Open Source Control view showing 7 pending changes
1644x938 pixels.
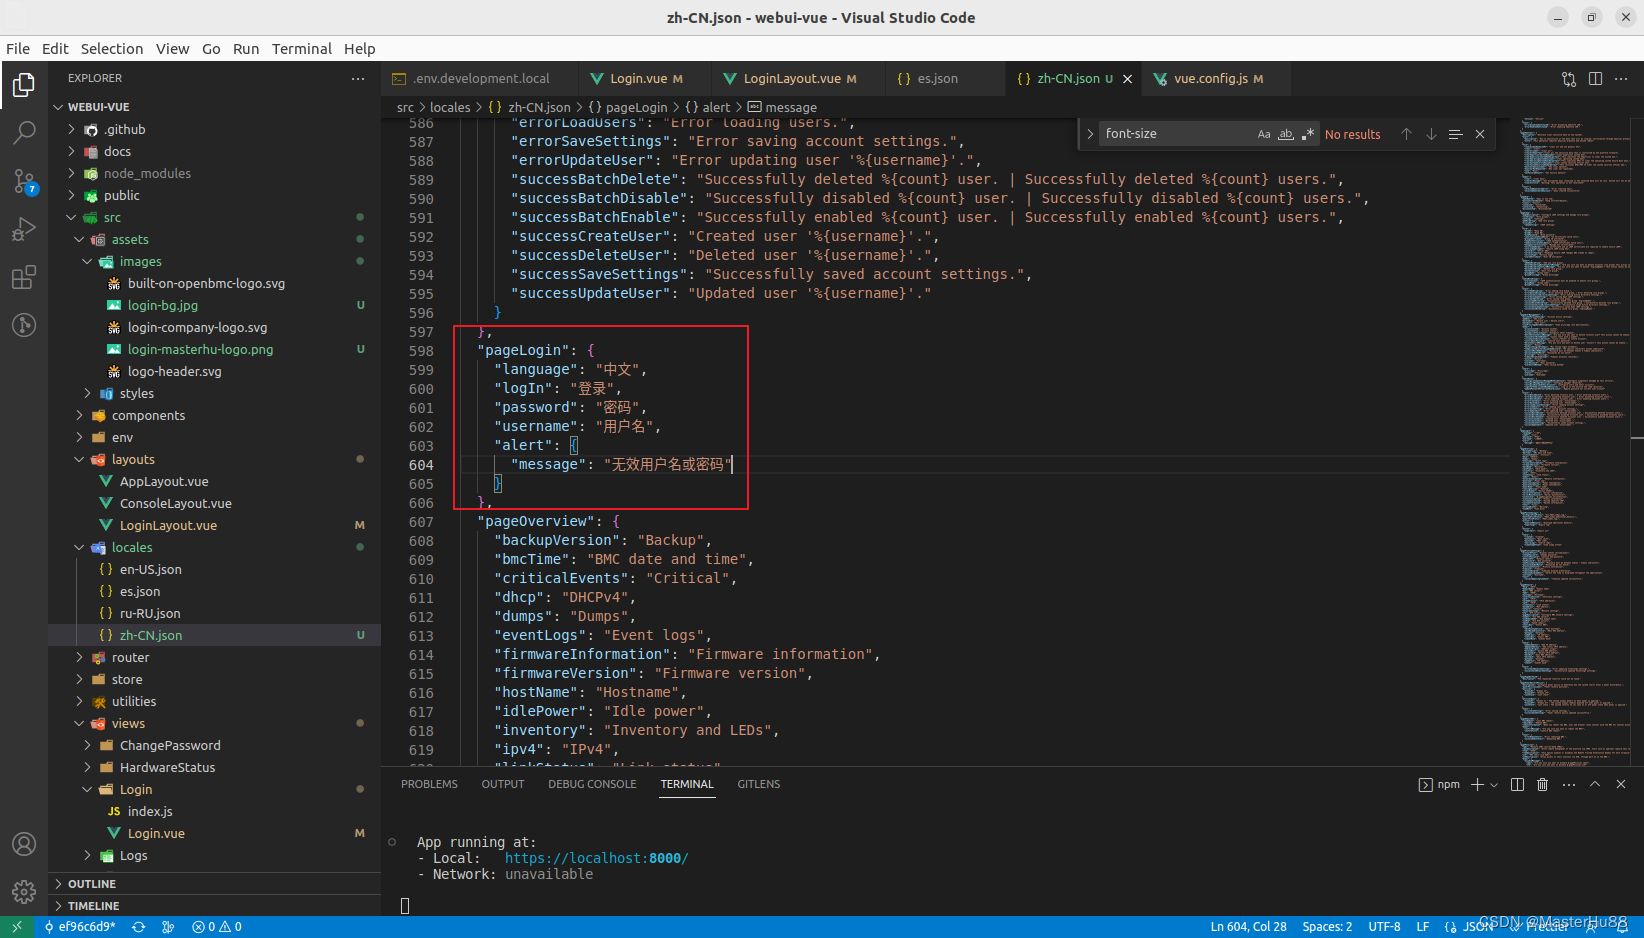point(24,181)
